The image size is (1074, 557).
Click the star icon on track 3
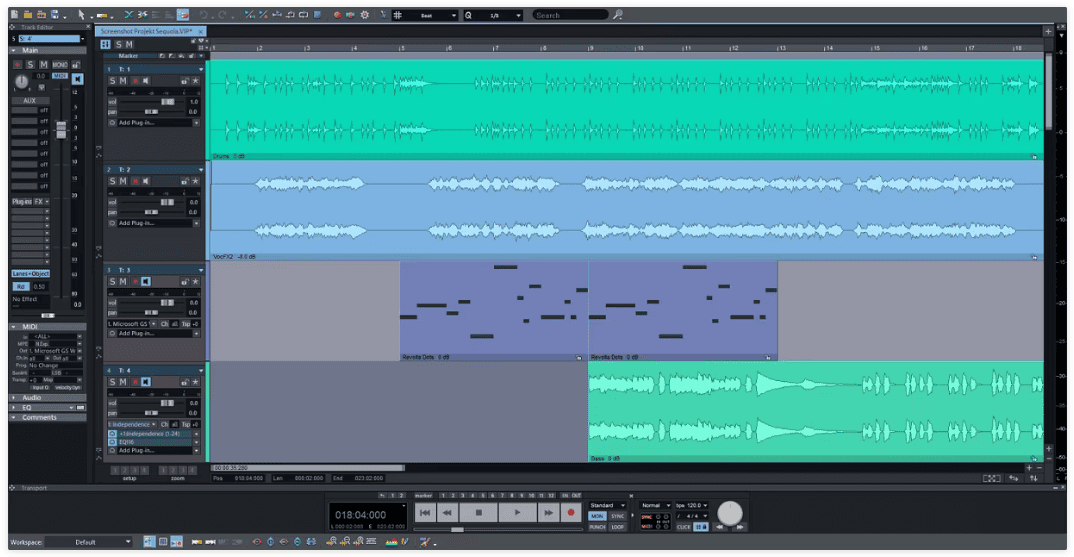pos(195,282)
